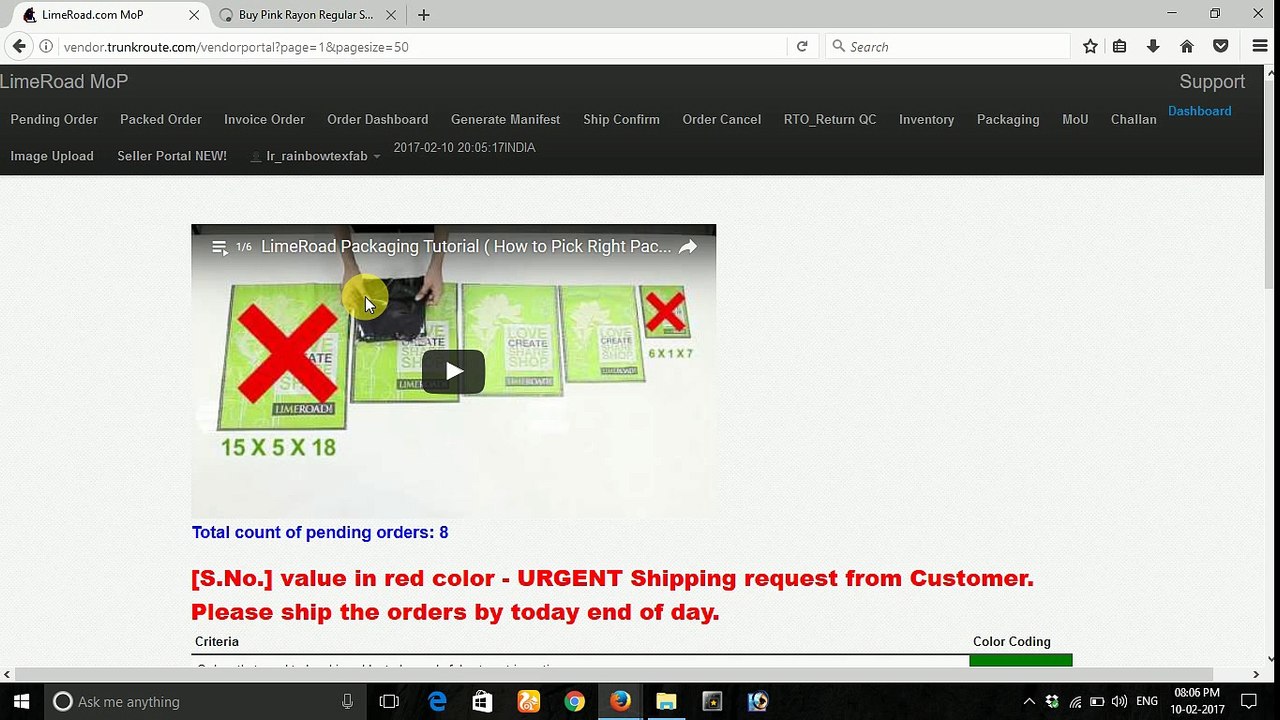Open the Packed Order menu
Image resolution: width=1280 pixels, height=720 pixels.
(x=161, y=119)
